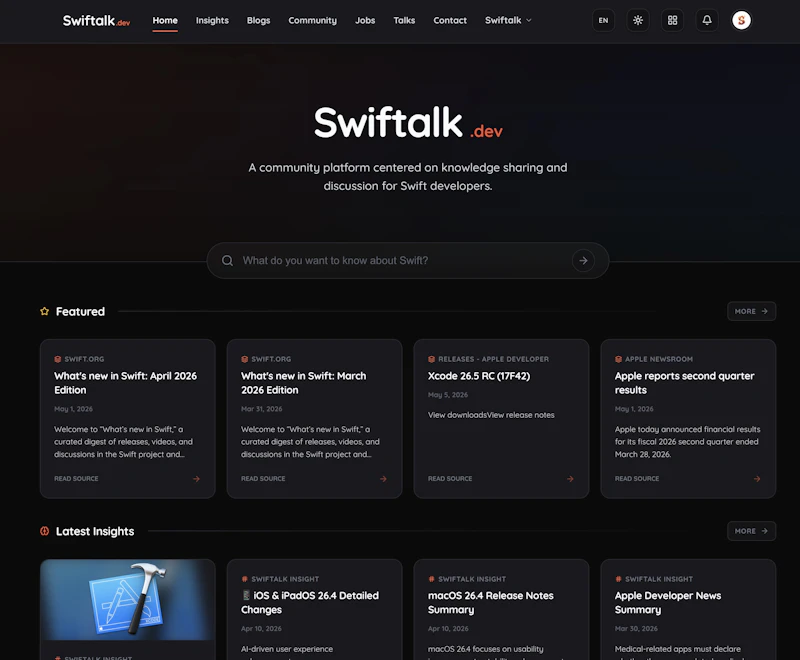The image size is (800, 660).
Task: Switch language with the EN button
Action: click(x=603, y=20)
